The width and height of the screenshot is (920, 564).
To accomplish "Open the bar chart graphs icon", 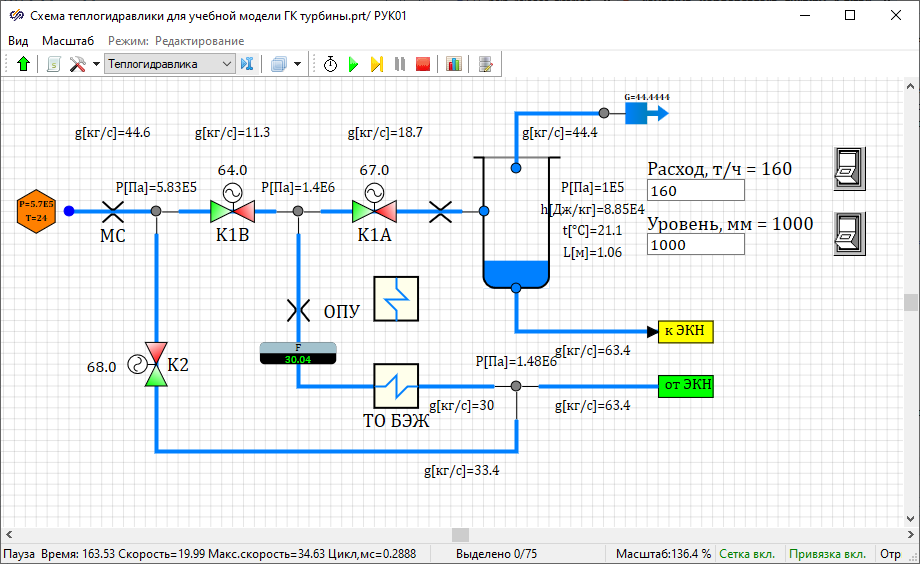I will (454, 64).
